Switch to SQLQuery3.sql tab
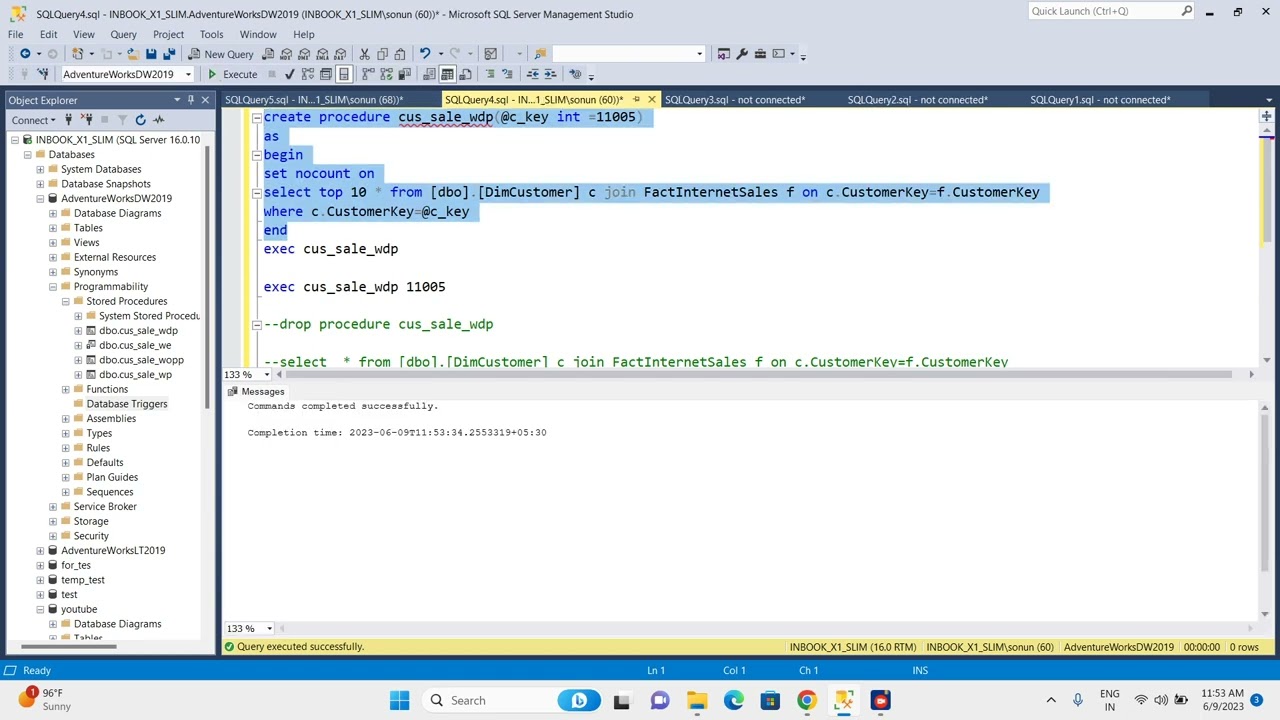The width and height of the screenshot is (1280, 720). [x=735, y=100]
